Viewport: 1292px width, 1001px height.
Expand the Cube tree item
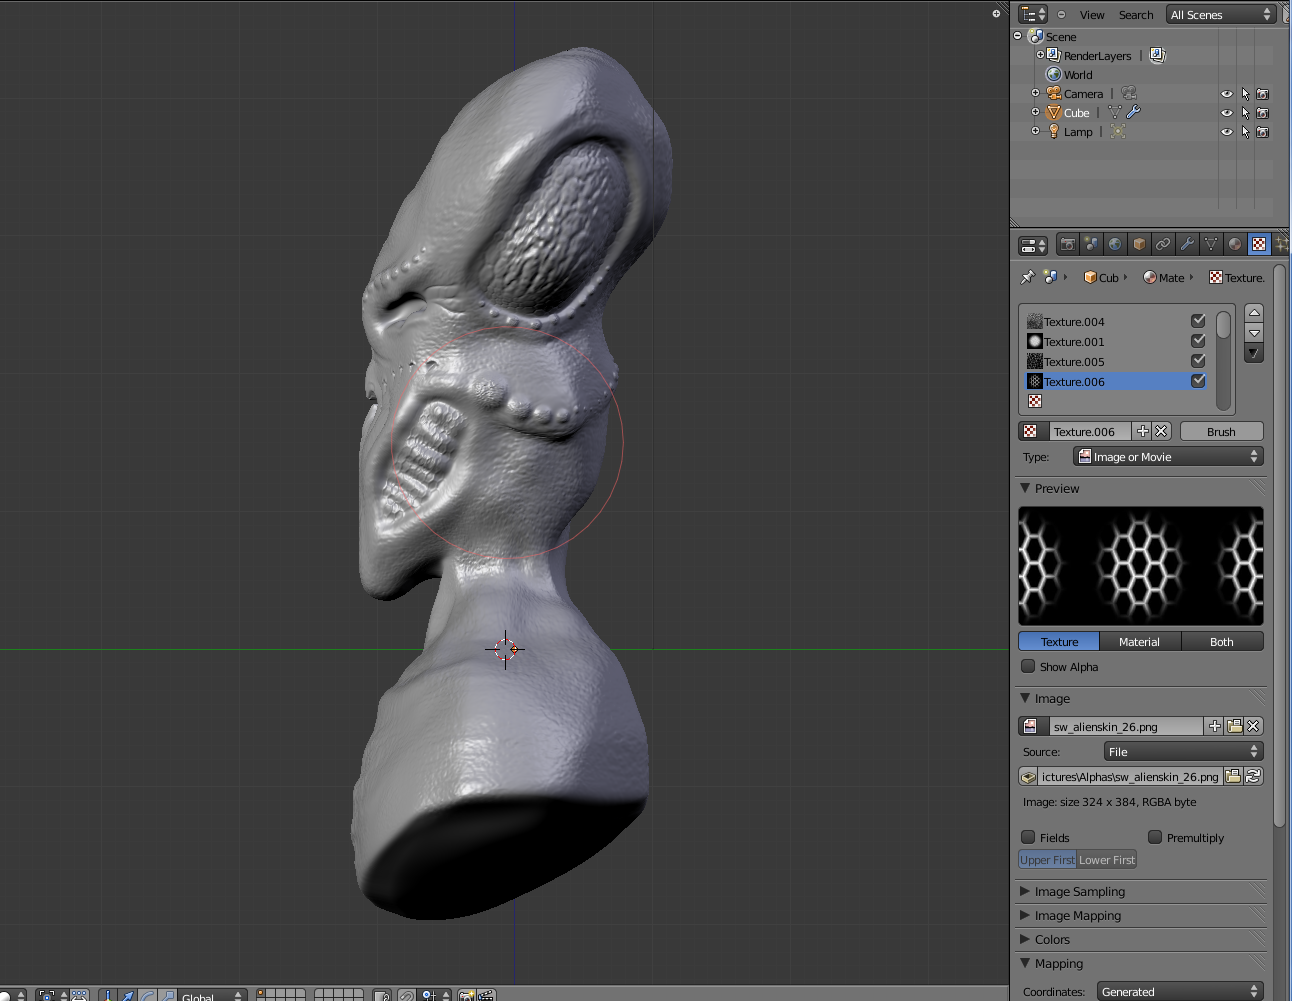pos(1036,112)
